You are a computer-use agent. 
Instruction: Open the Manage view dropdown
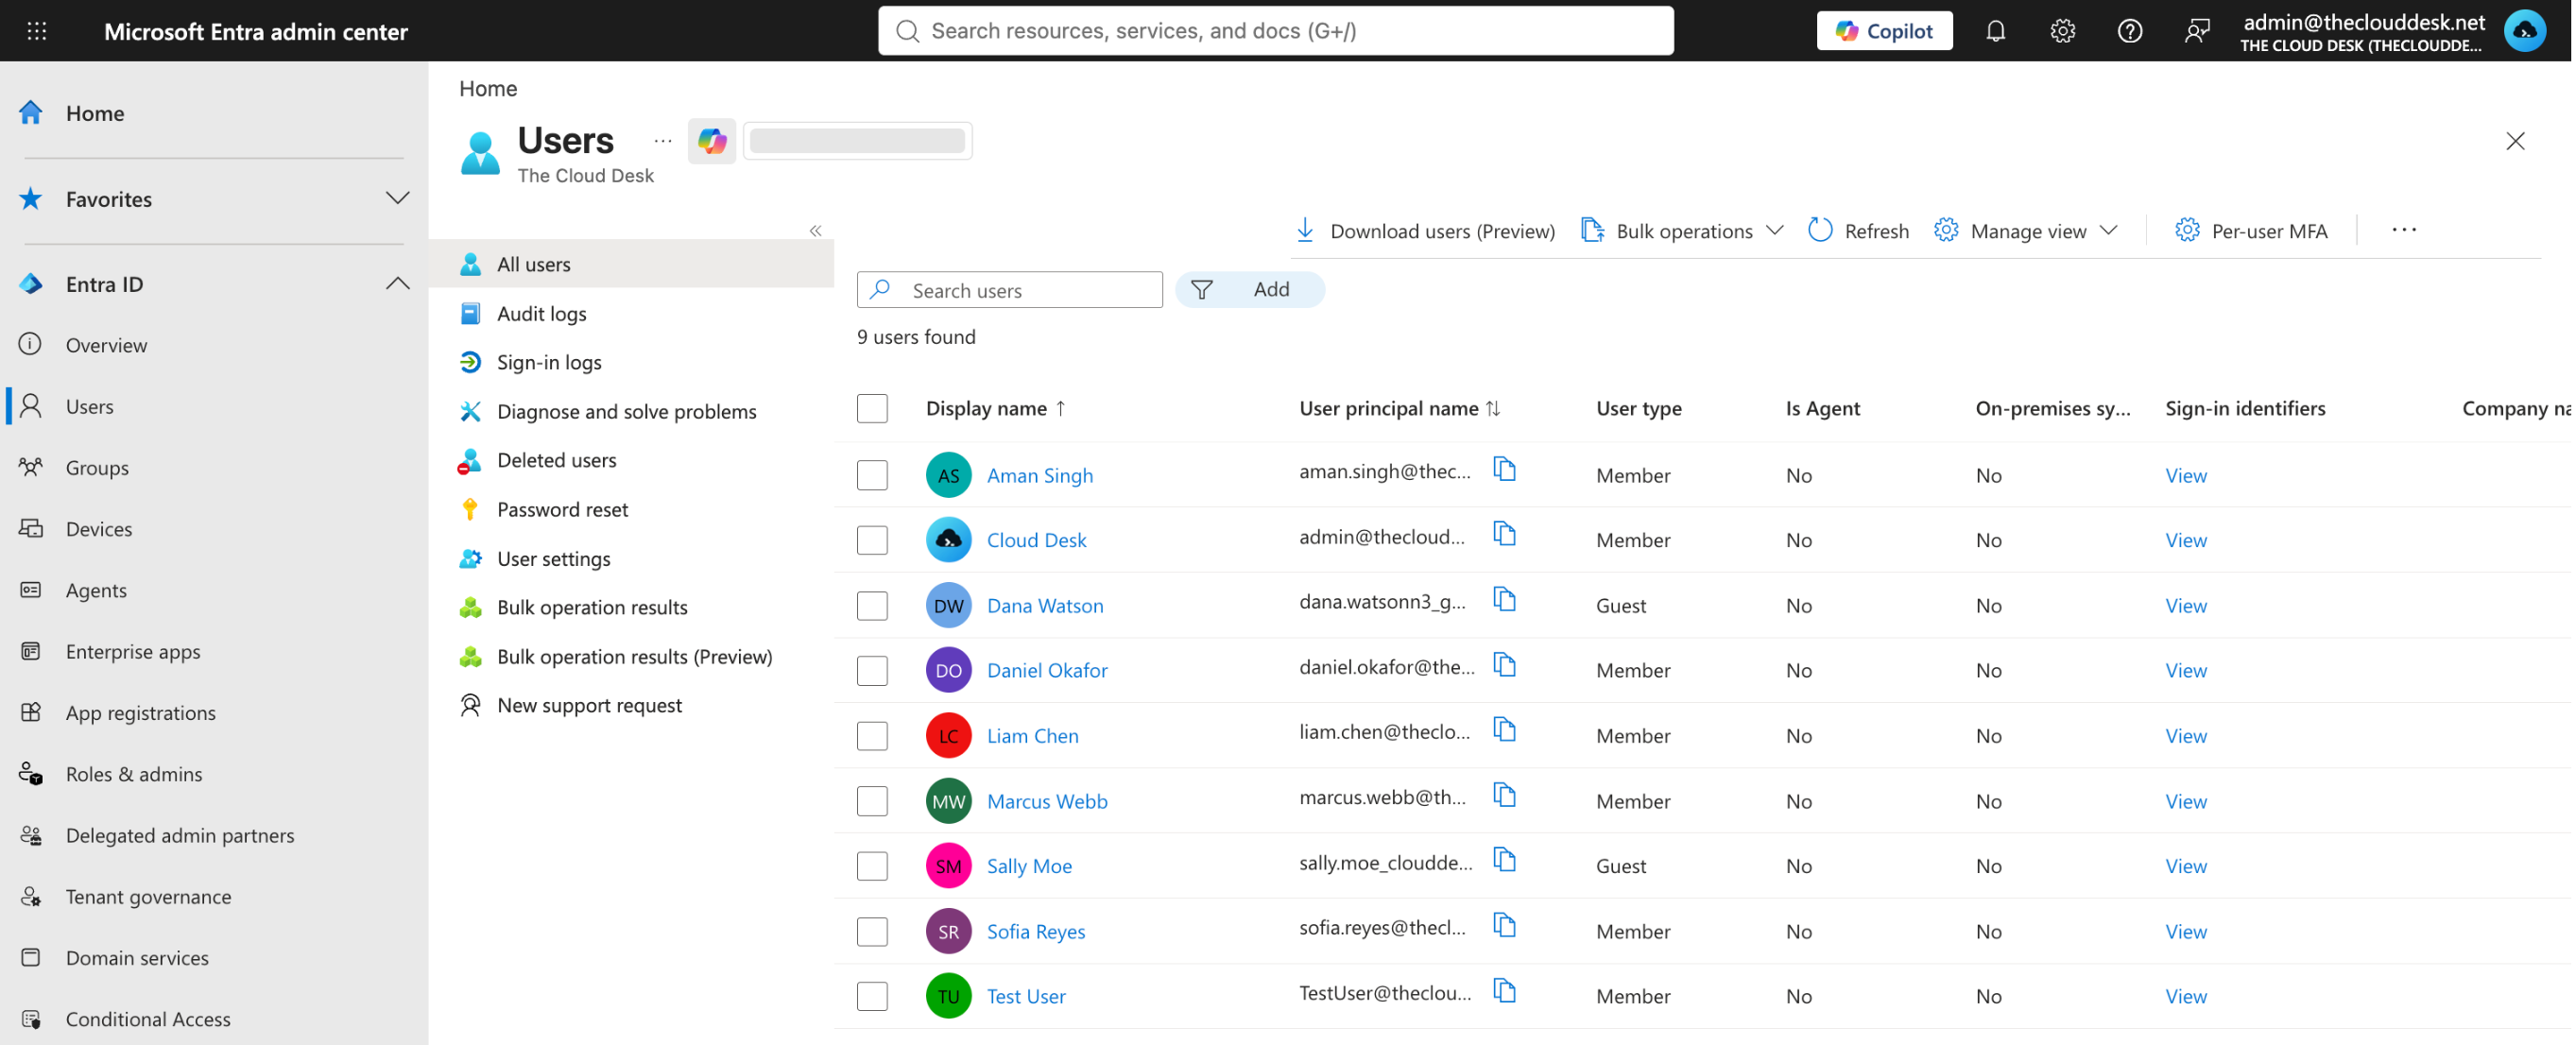pyautogui.click(x=2025, y=231)
